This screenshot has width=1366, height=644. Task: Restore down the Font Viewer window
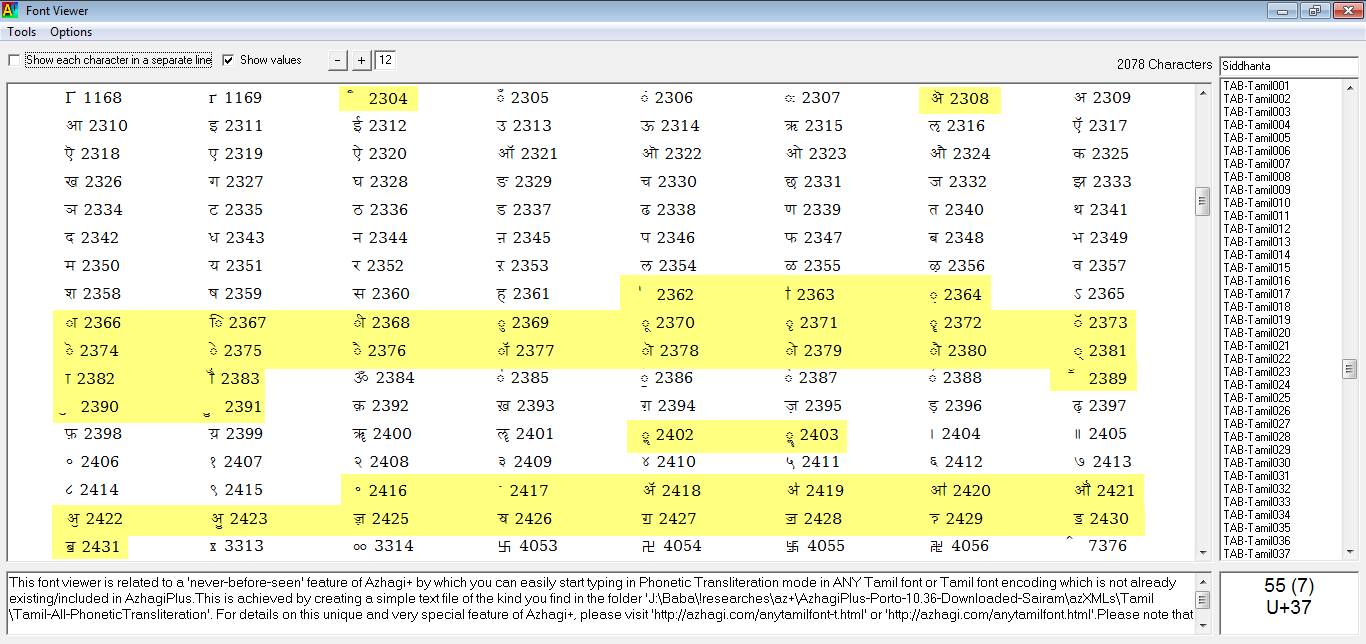tap(1313, 11)
